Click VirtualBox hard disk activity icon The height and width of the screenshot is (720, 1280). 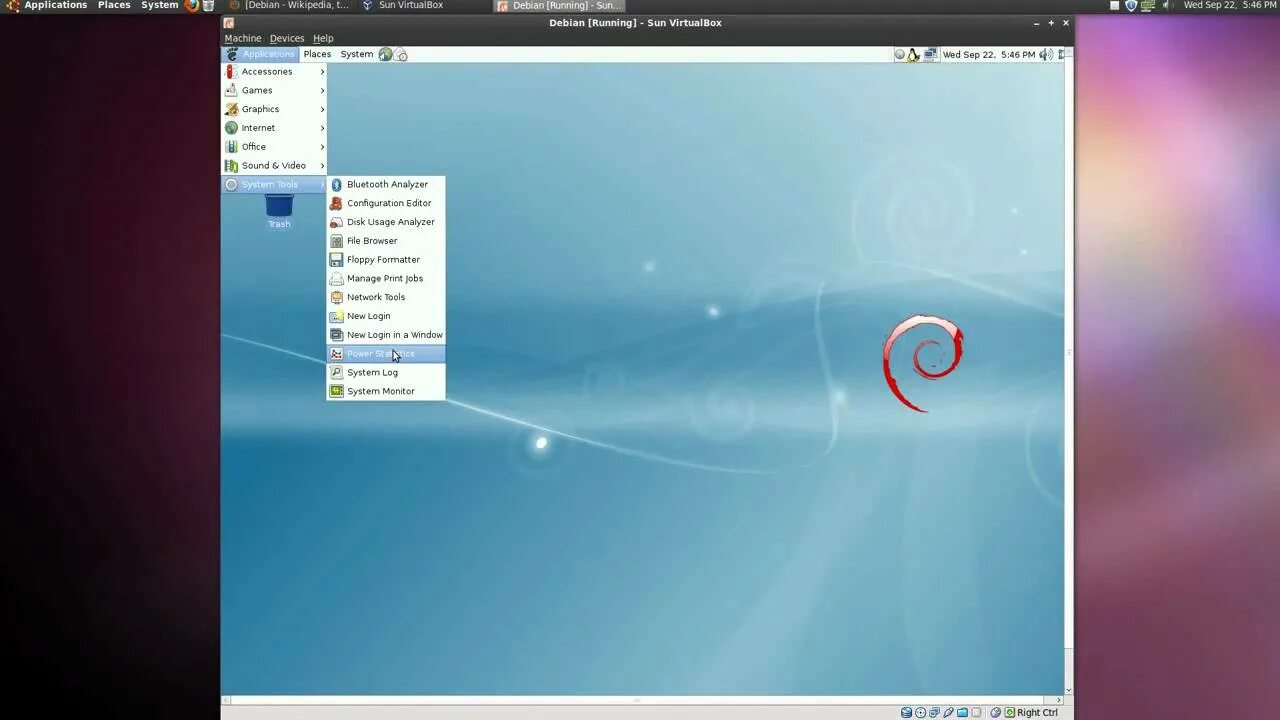906,713
